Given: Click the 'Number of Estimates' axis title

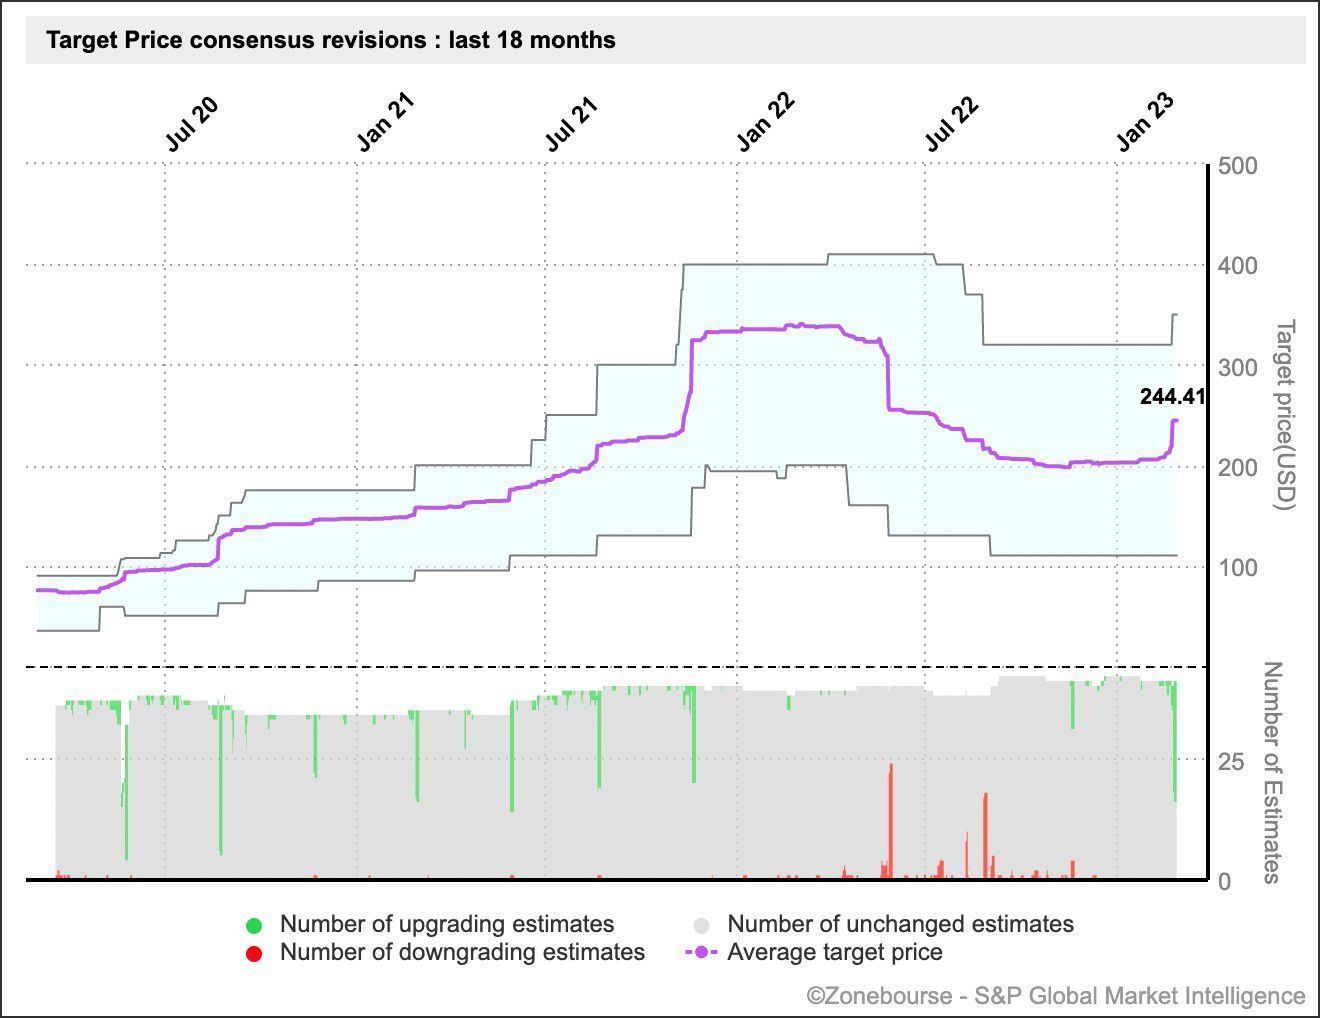Looking at the screenshot, I should click(x=1272, y=772).
